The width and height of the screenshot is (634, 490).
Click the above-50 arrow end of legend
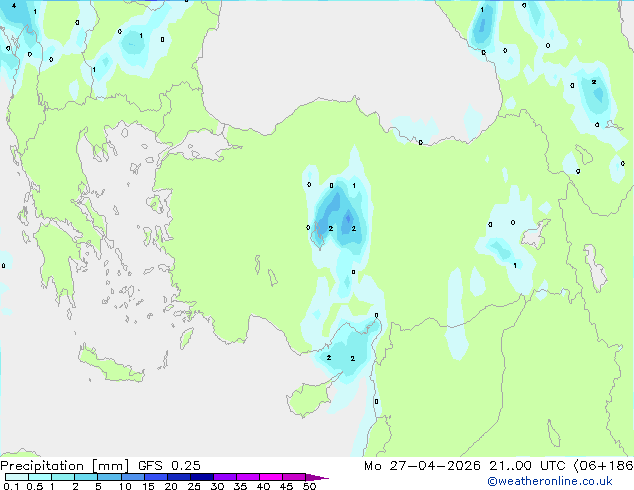click(x=317, y=477)
